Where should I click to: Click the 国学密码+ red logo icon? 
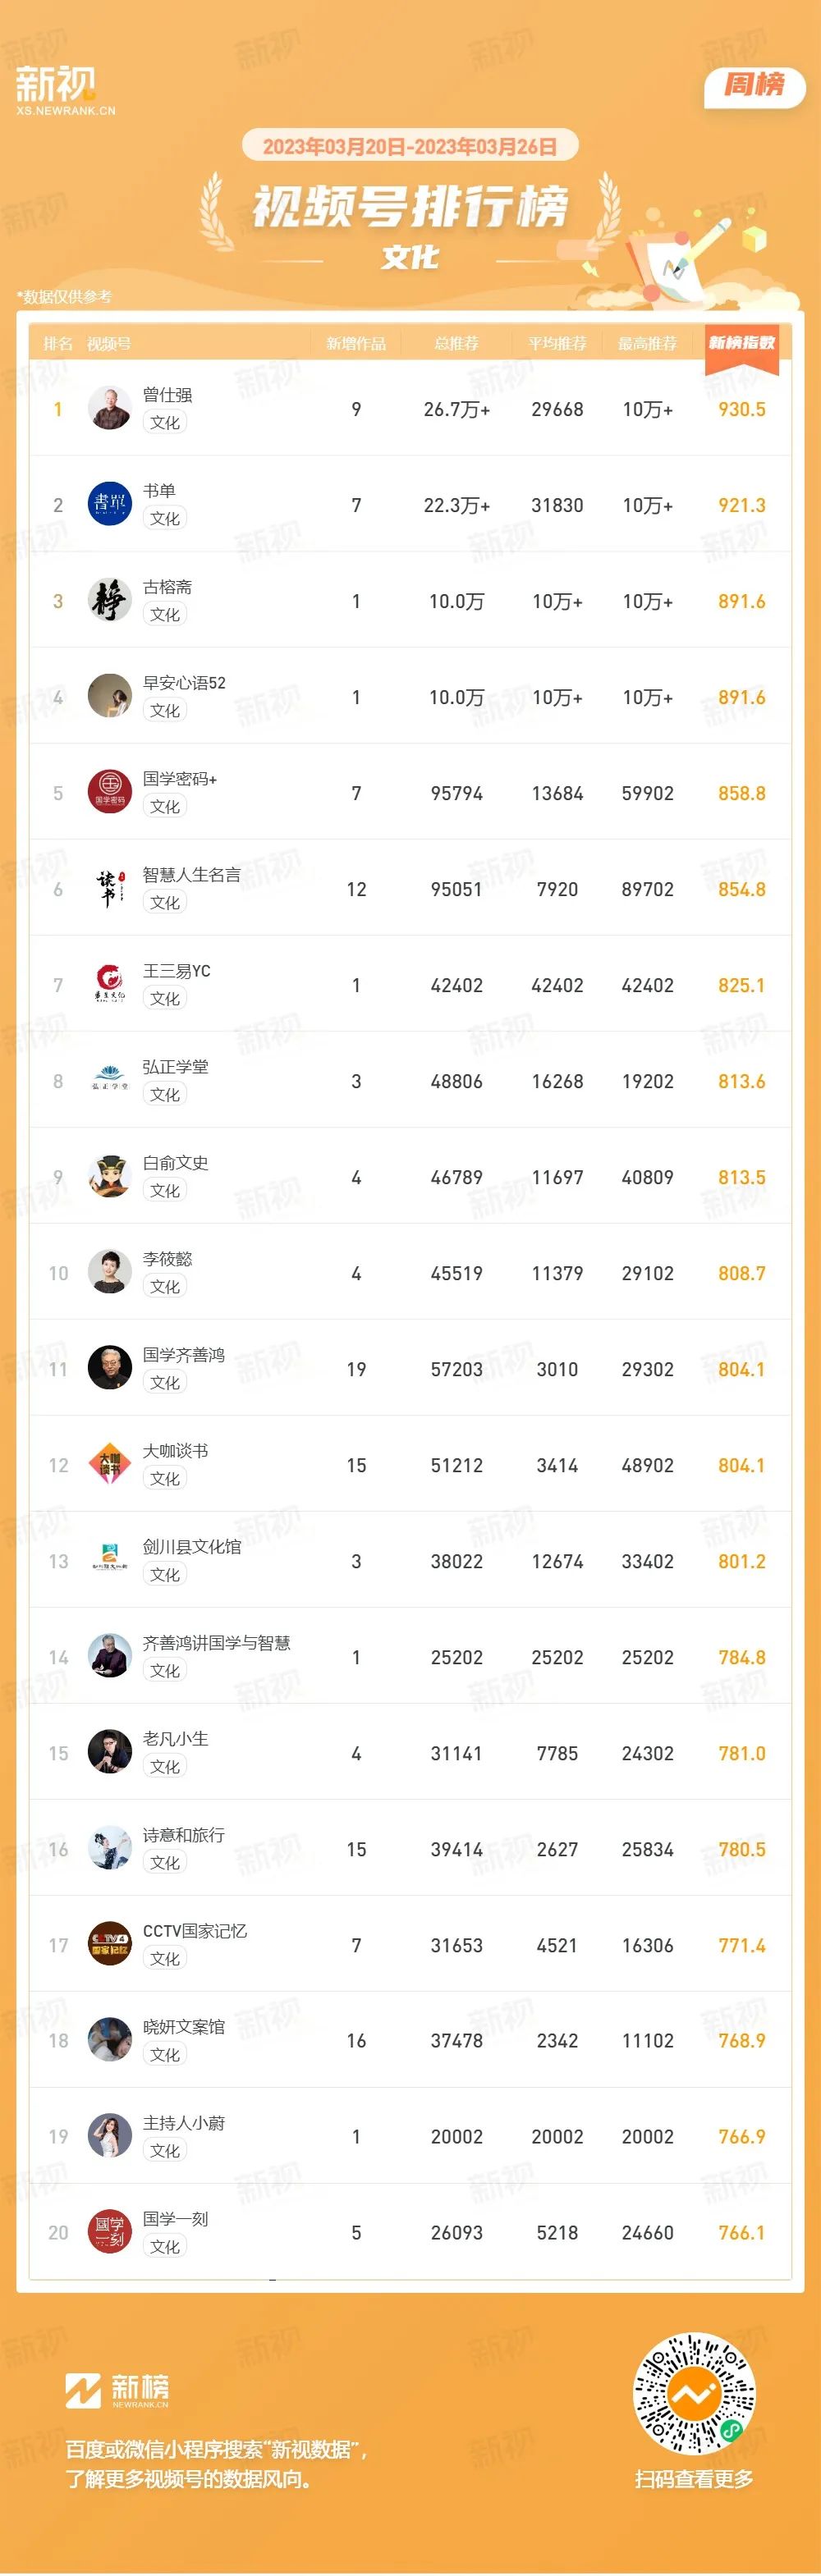point(109,792)
